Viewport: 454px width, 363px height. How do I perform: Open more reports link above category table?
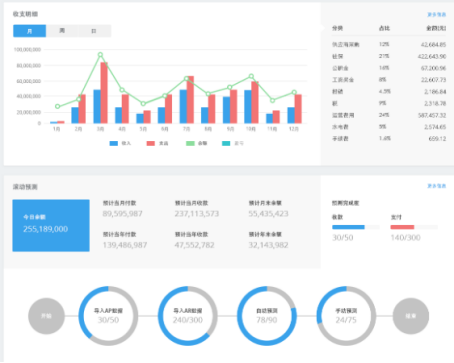437,15
